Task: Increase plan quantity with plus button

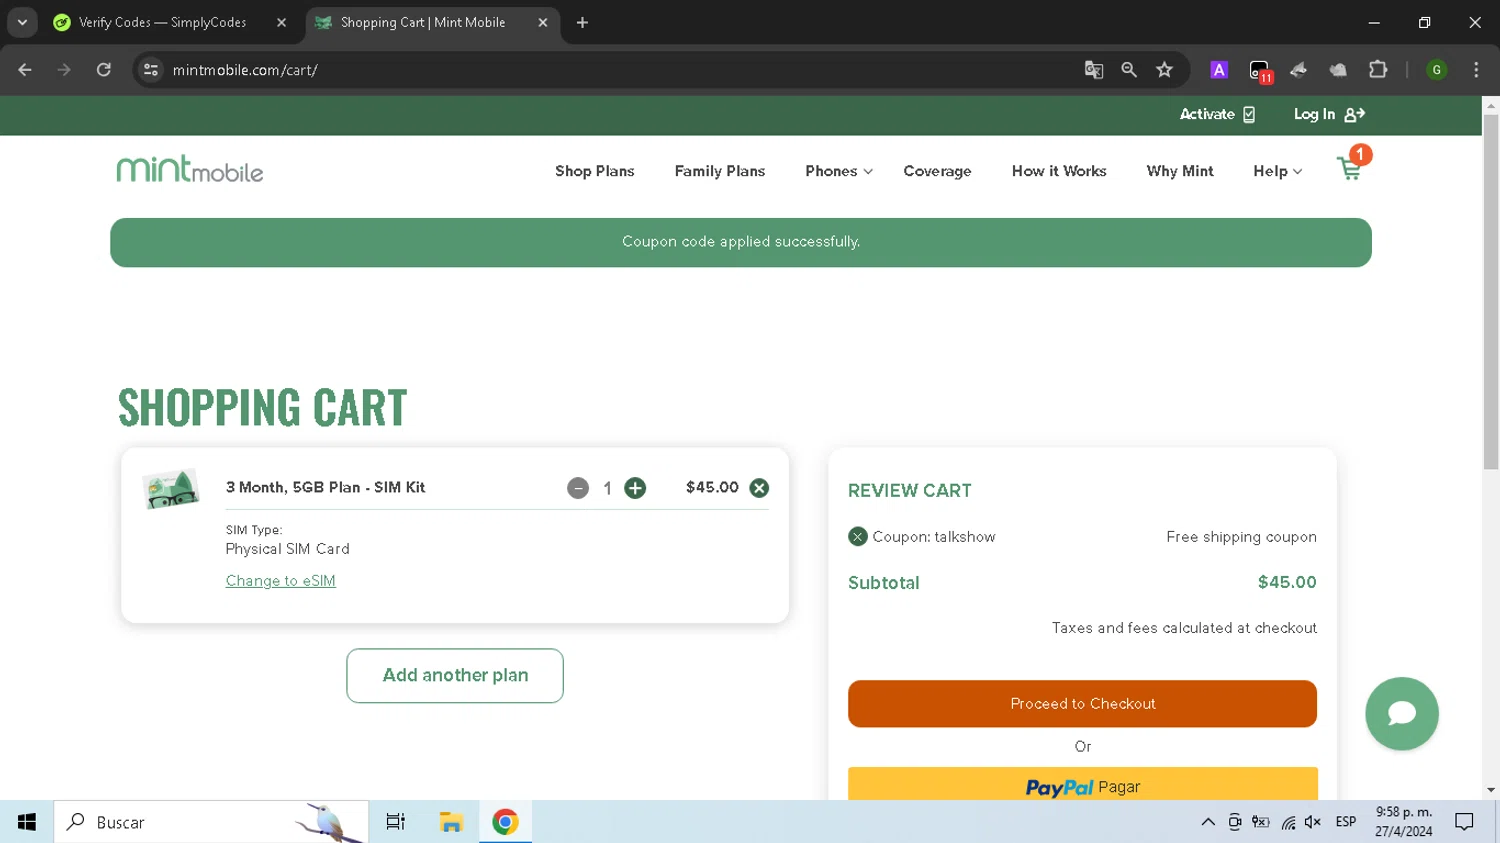Action: point(635,488)
